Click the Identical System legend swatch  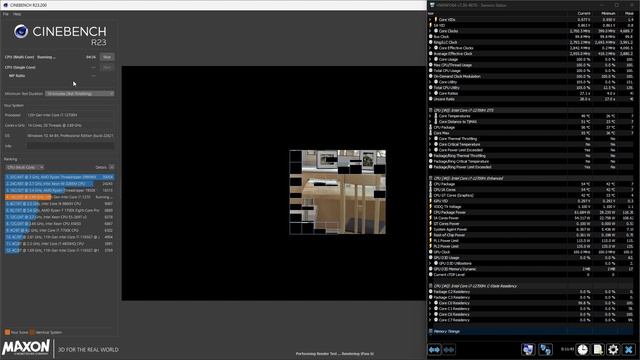pos(32,332)
